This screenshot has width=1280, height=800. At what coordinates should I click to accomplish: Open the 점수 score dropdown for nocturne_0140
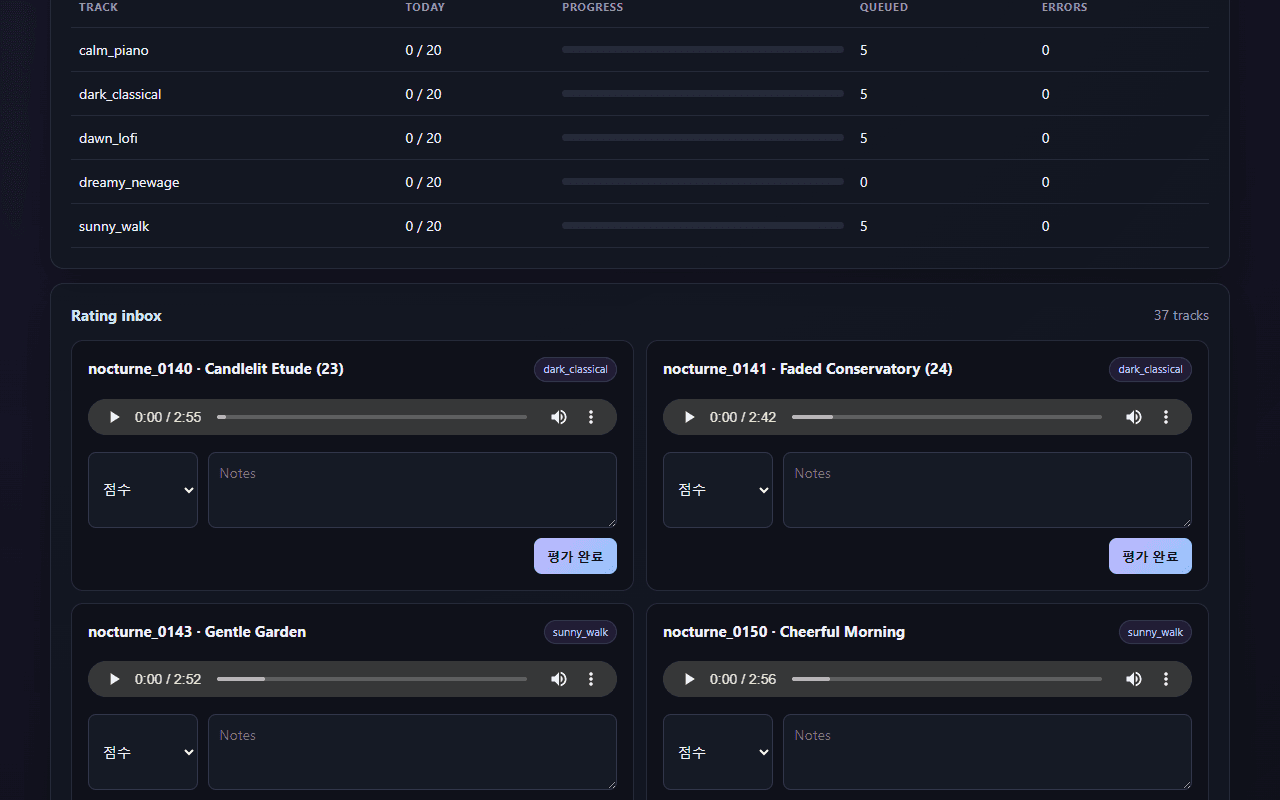coord(143,490)
